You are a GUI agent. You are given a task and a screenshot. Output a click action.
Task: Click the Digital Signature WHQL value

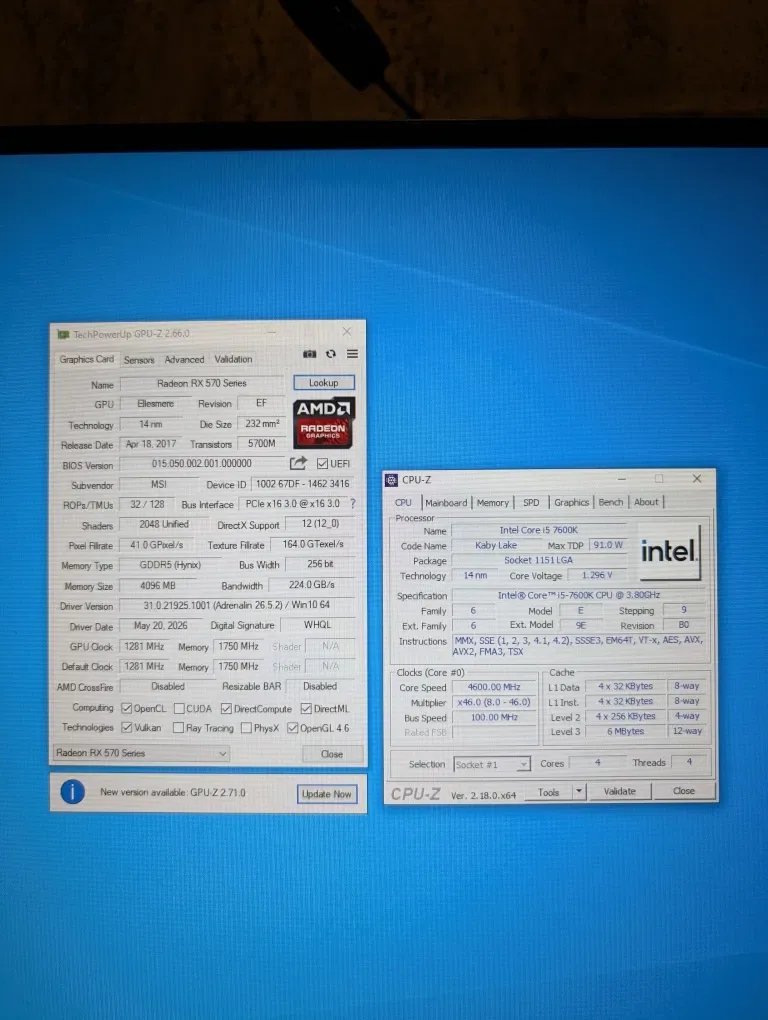pyautogui.click(x=317, y=624)
